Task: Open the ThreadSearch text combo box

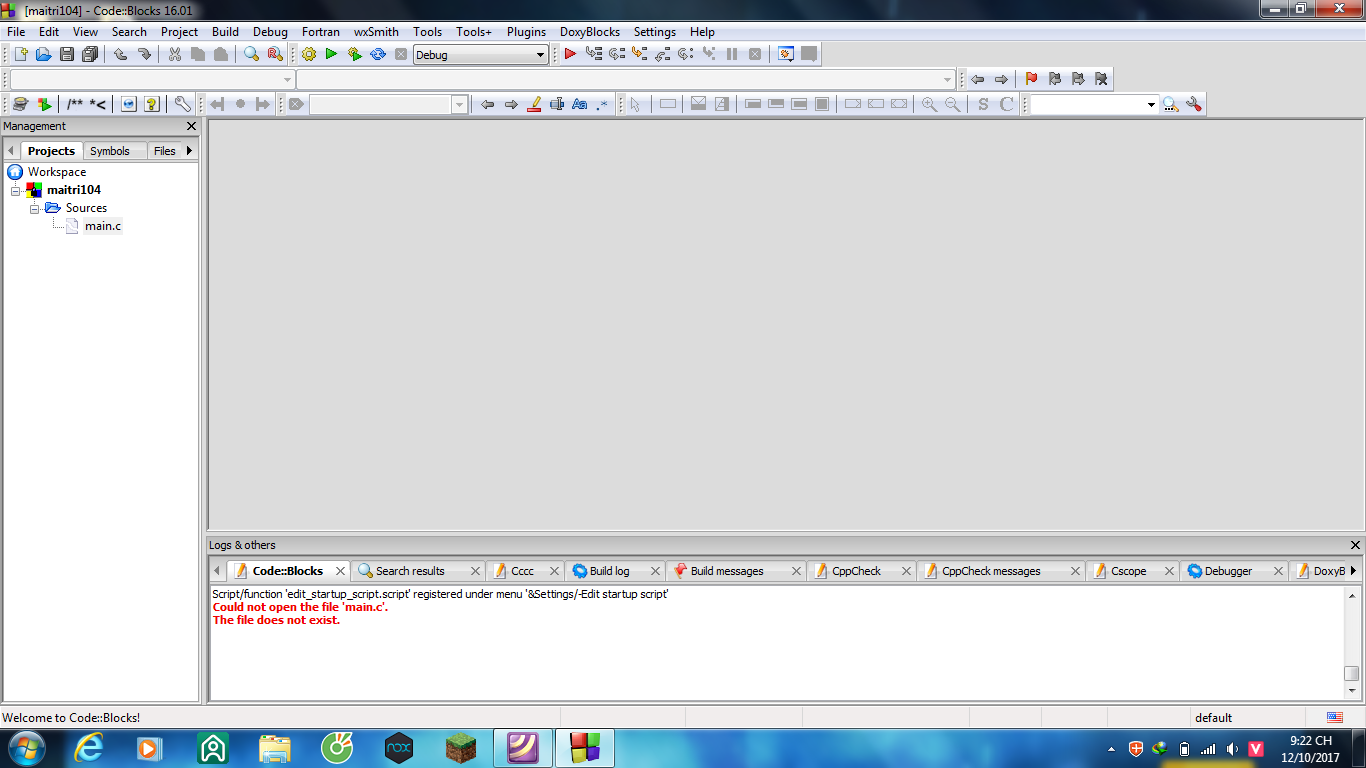Action: point(1094,104)
